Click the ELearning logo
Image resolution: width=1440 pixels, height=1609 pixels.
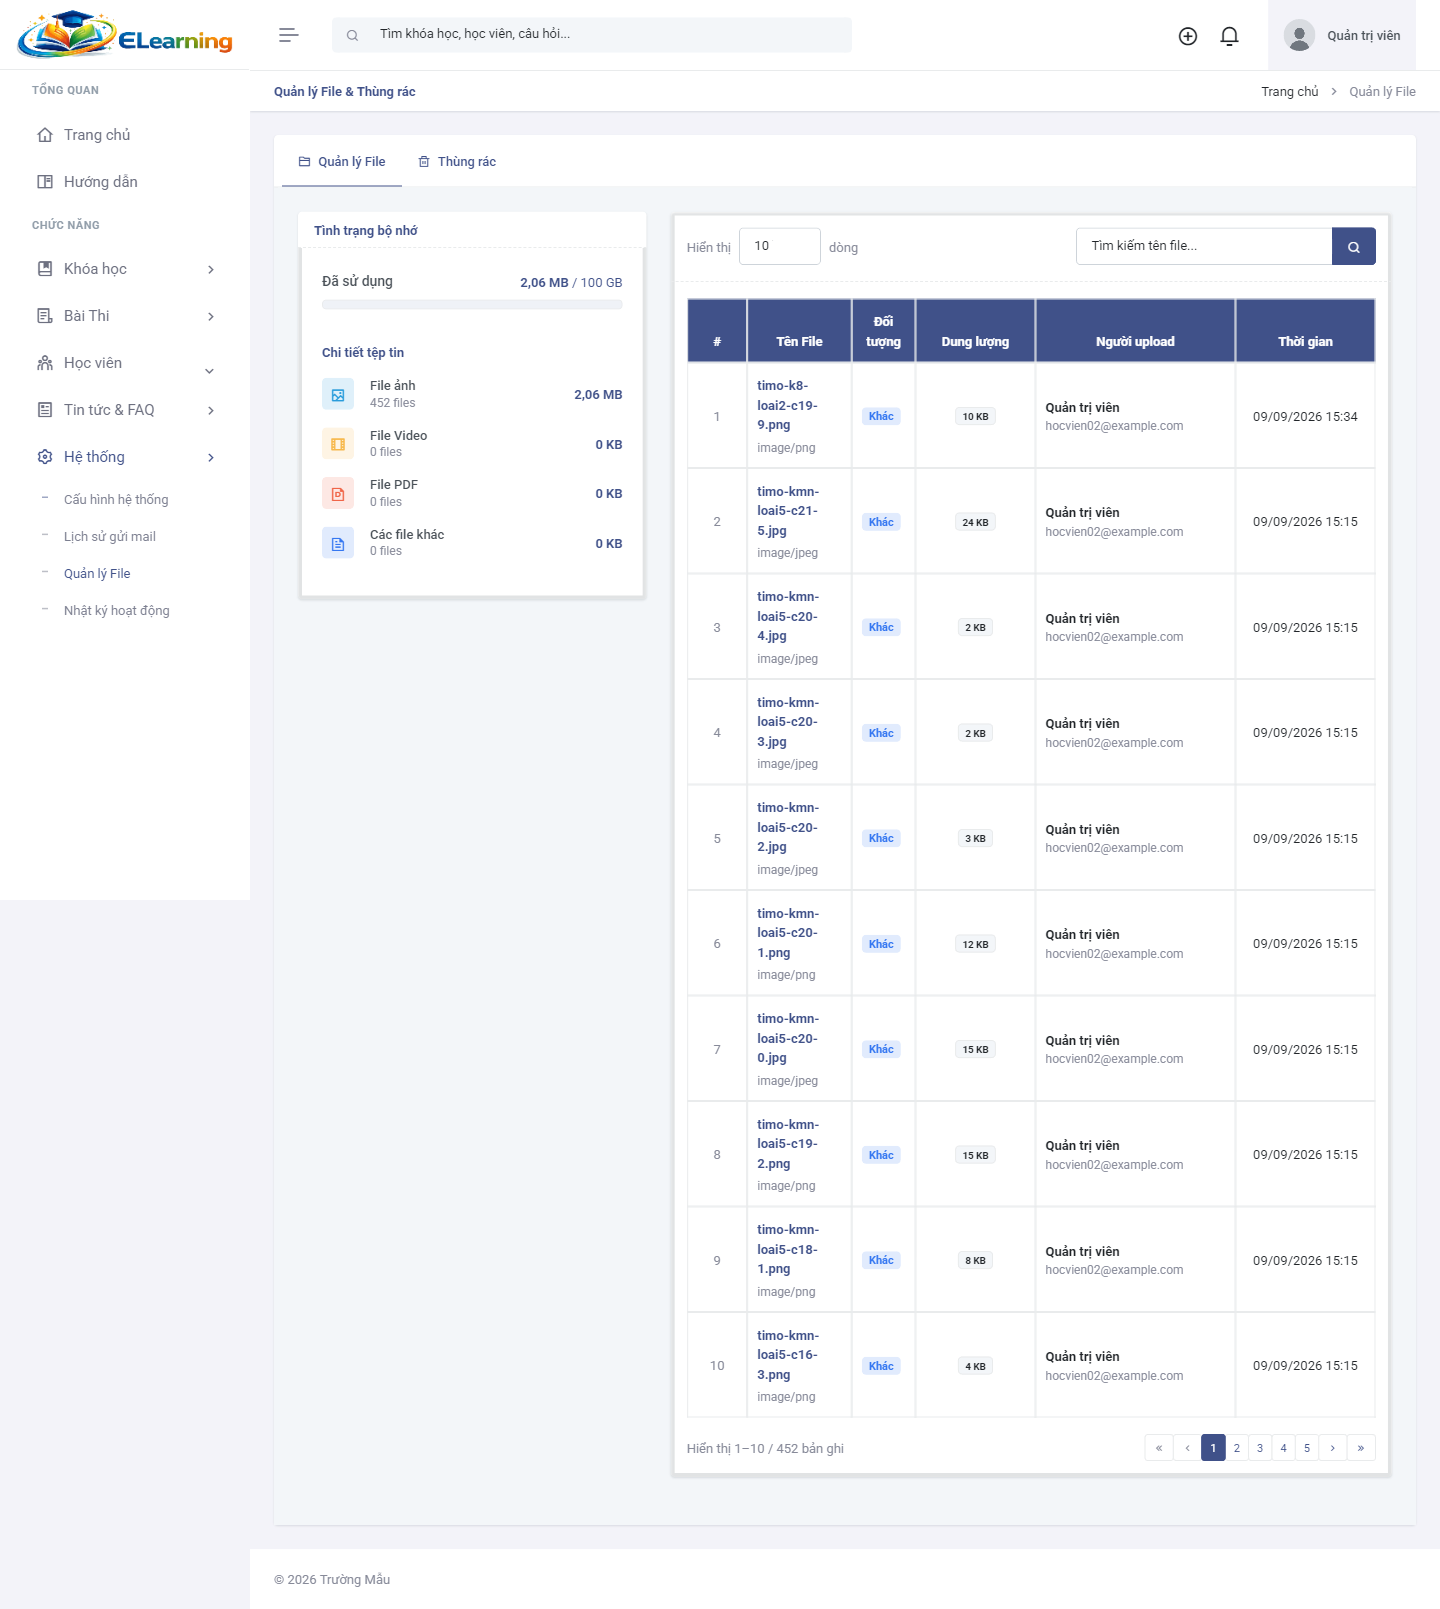pos(125,35)
